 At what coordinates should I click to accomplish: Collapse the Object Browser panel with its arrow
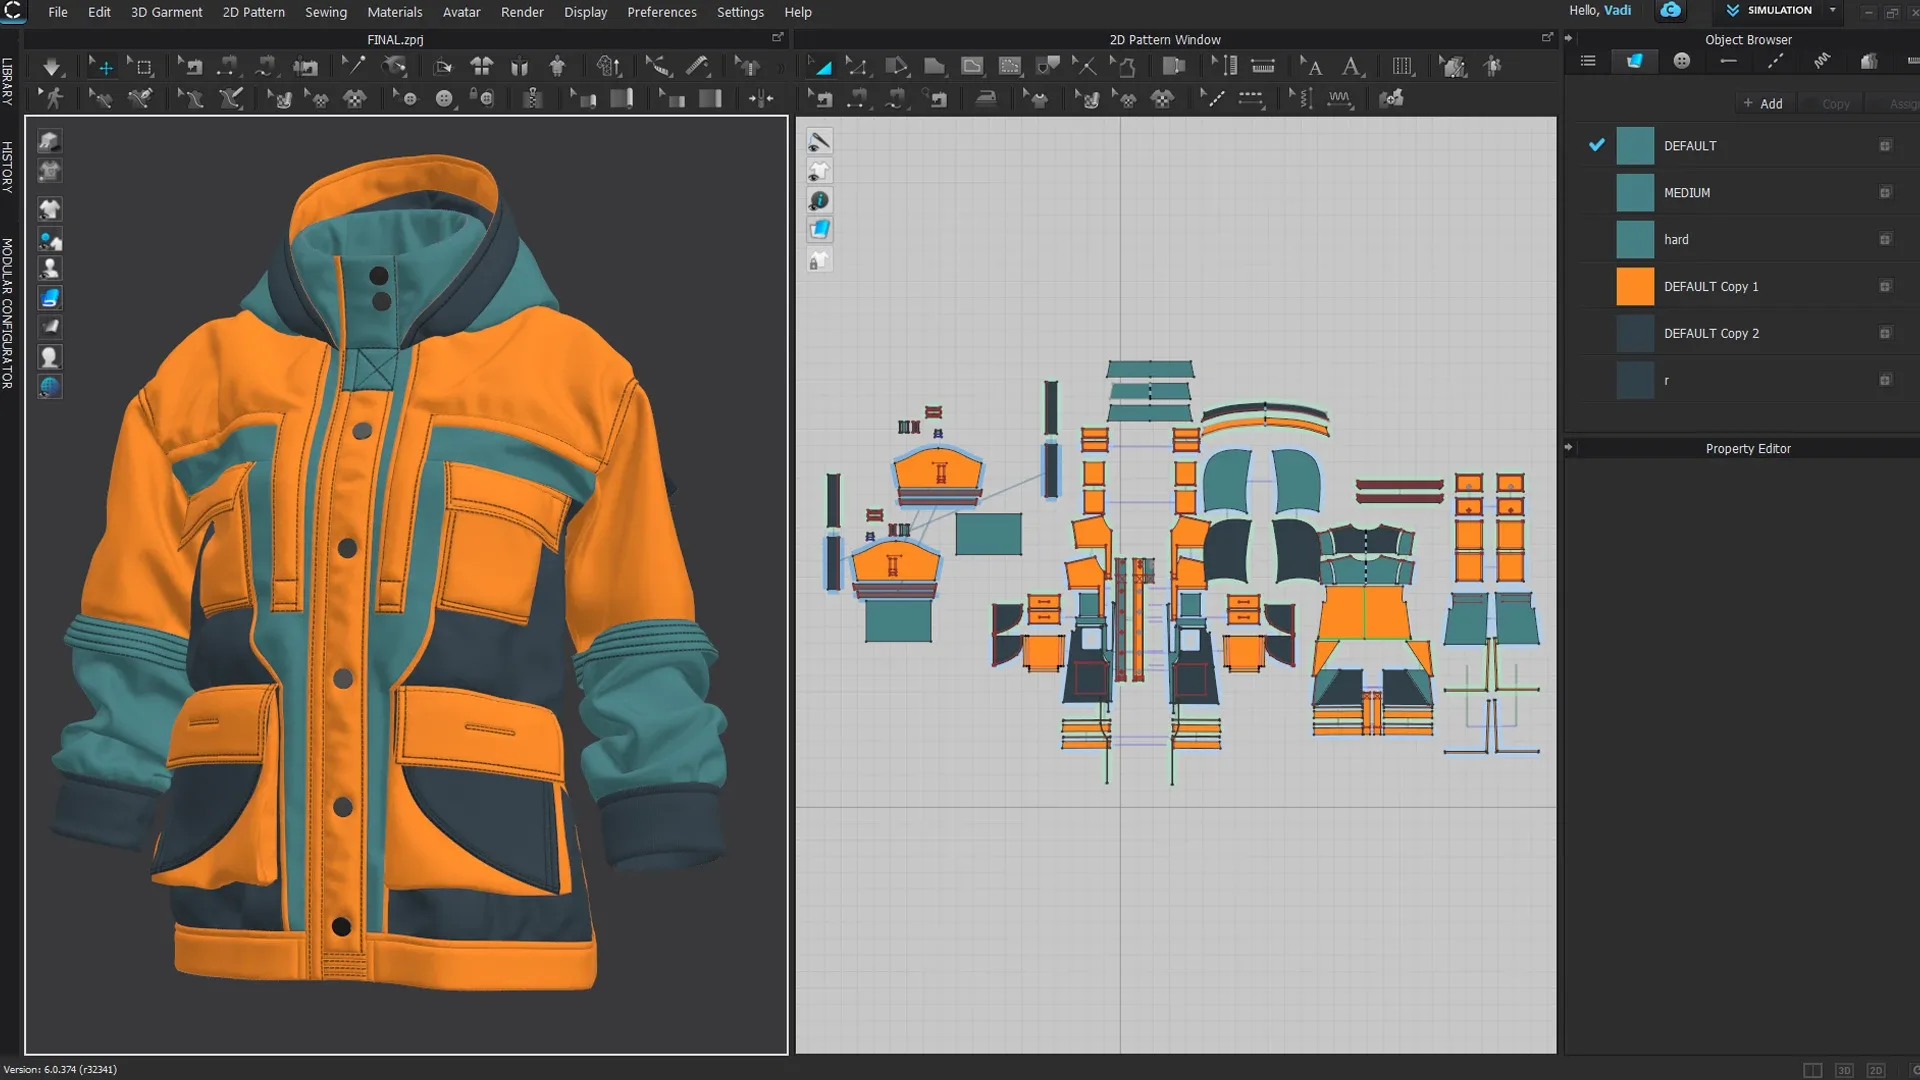coord(1568,39)
